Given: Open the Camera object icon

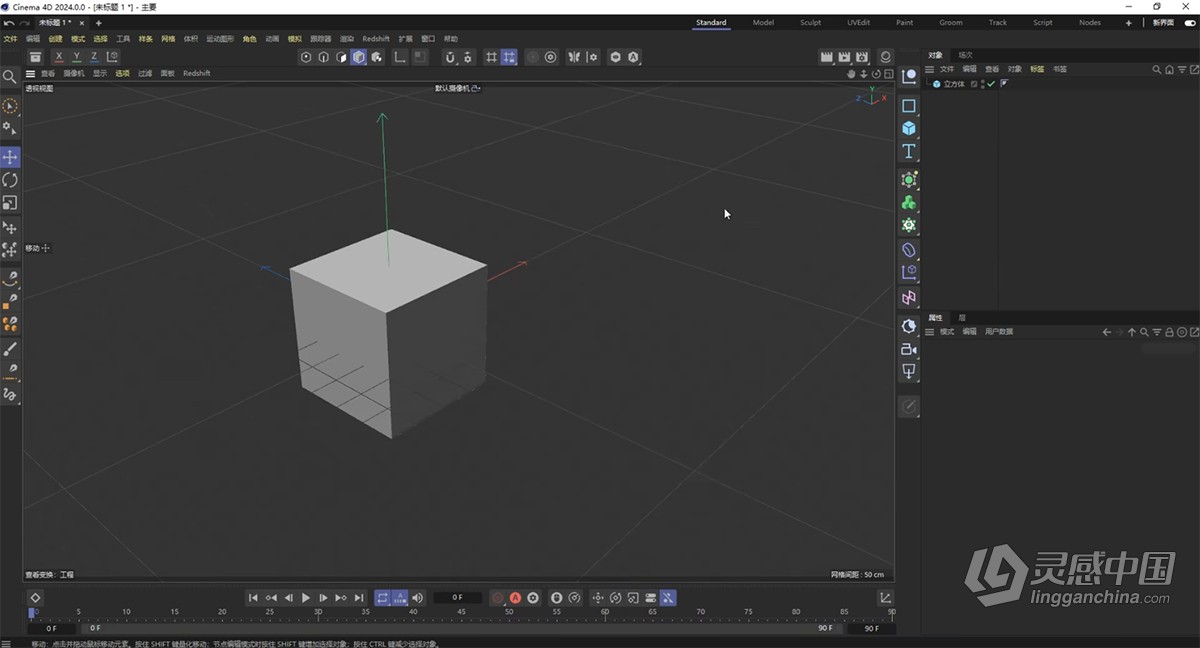Looking at the screenshot, I should pos(909,349).
